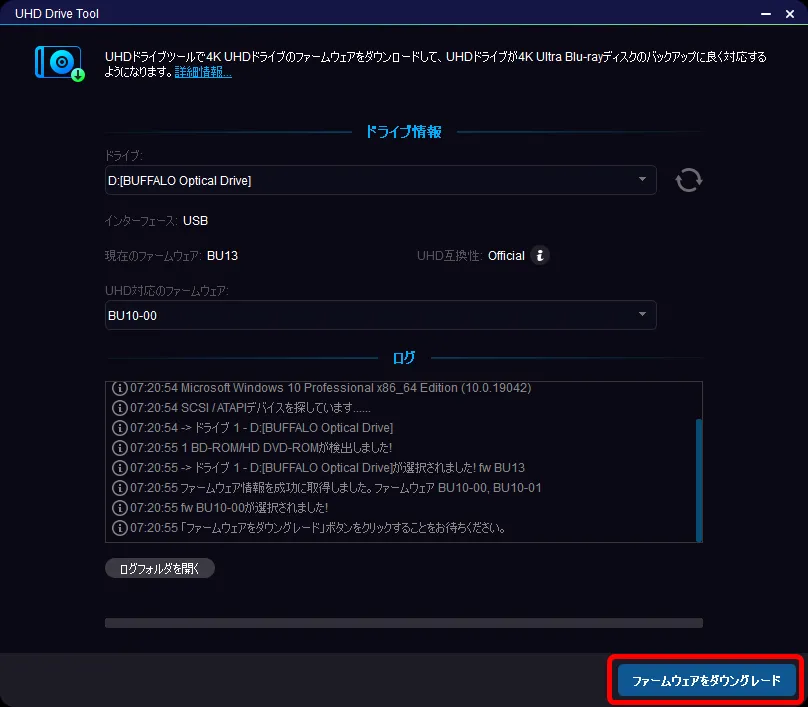Click the info icon of the SCSI / ATAPI log line
Screen dimensions: 808x707
[x=120, y=408]
